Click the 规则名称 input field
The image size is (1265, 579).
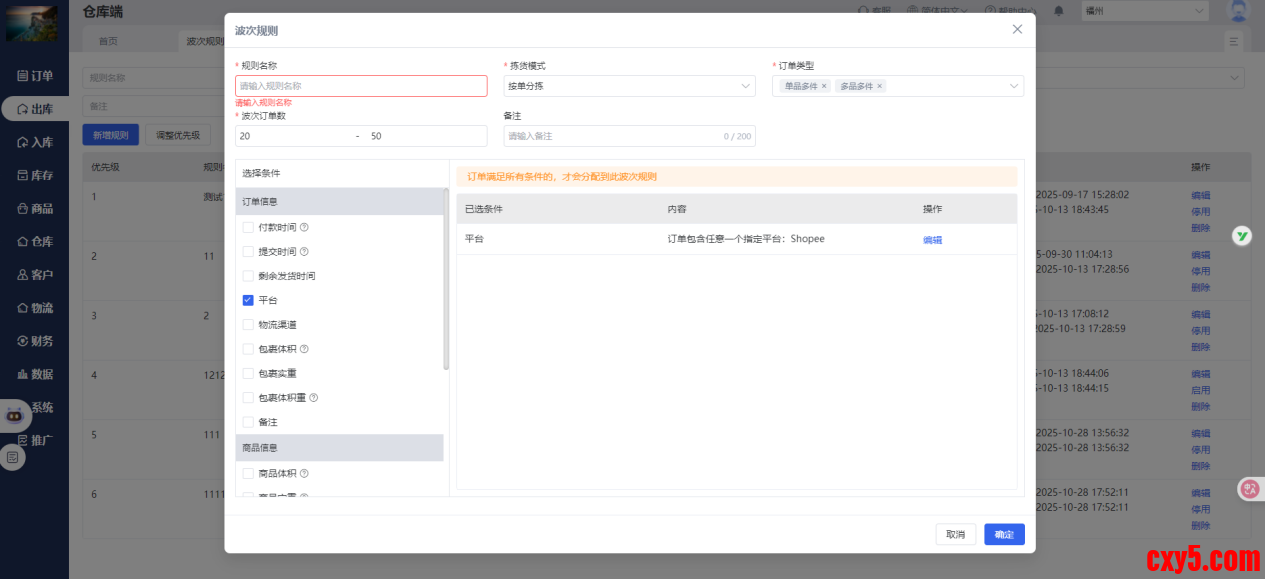361,86
